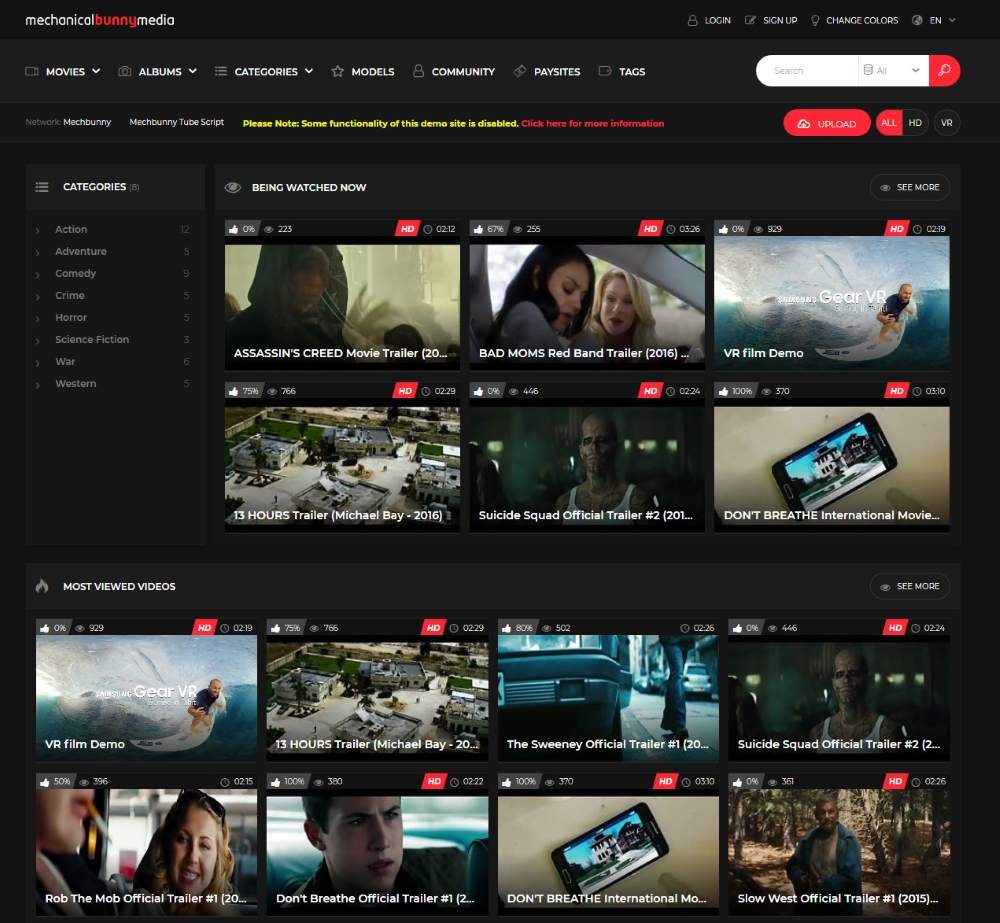This screenshot has width=1000, height=923.
Task: Open the Movies dropdown menu
Action: click(x=62, y=71)
